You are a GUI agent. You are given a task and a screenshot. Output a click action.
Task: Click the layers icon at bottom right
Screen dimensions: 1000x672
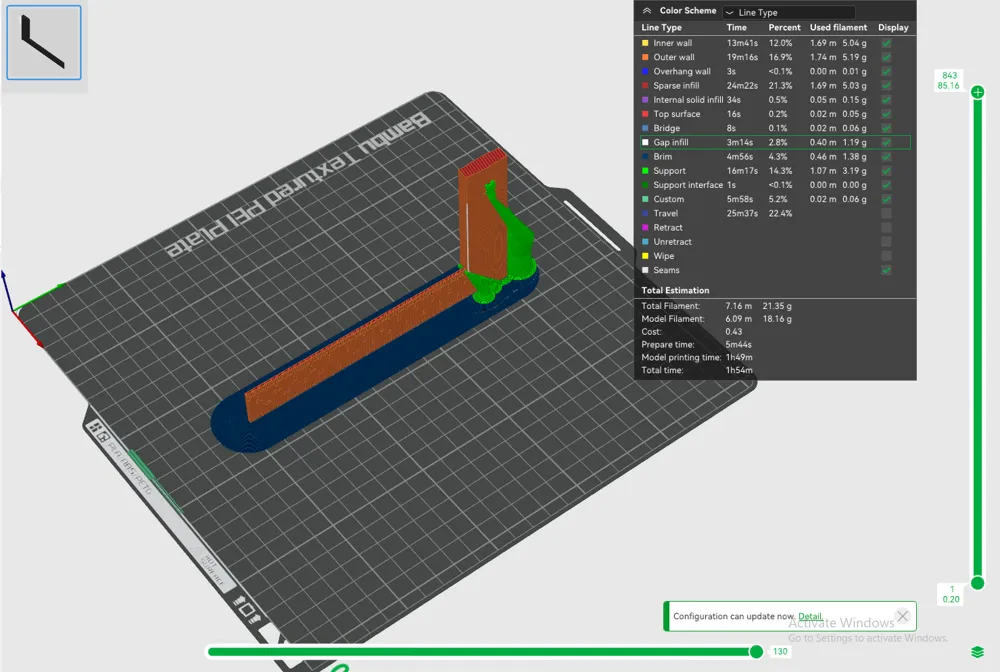click(977, 652)
